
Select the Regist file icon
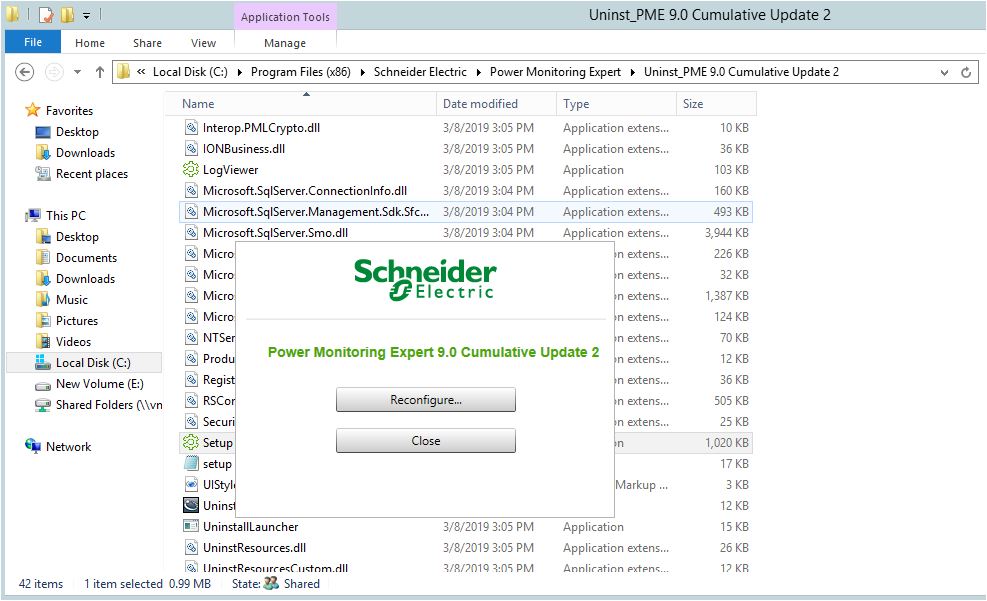click(x=191, y=379)
